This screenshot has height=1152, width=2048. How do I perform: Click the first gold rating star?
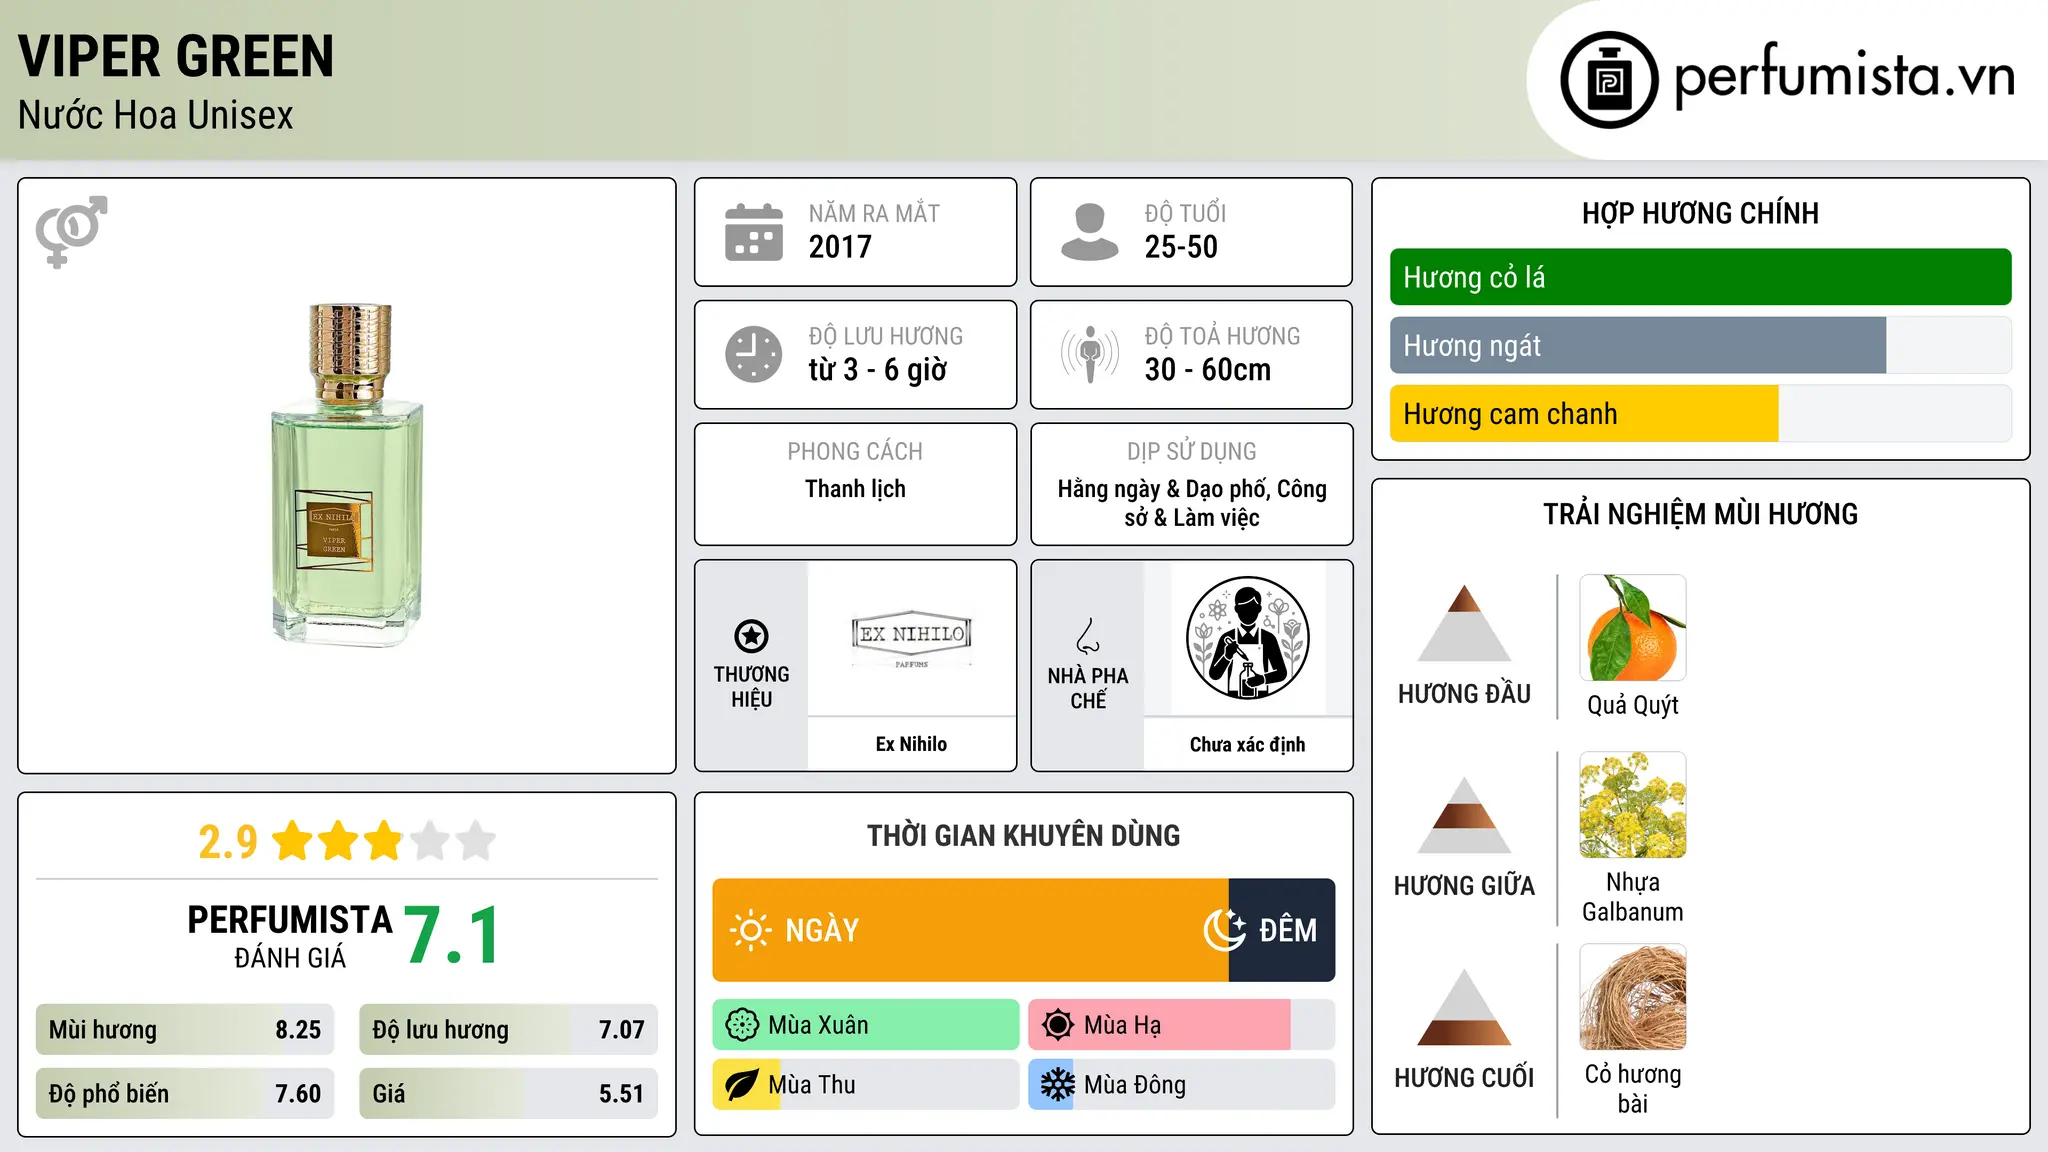click(293, 841)
